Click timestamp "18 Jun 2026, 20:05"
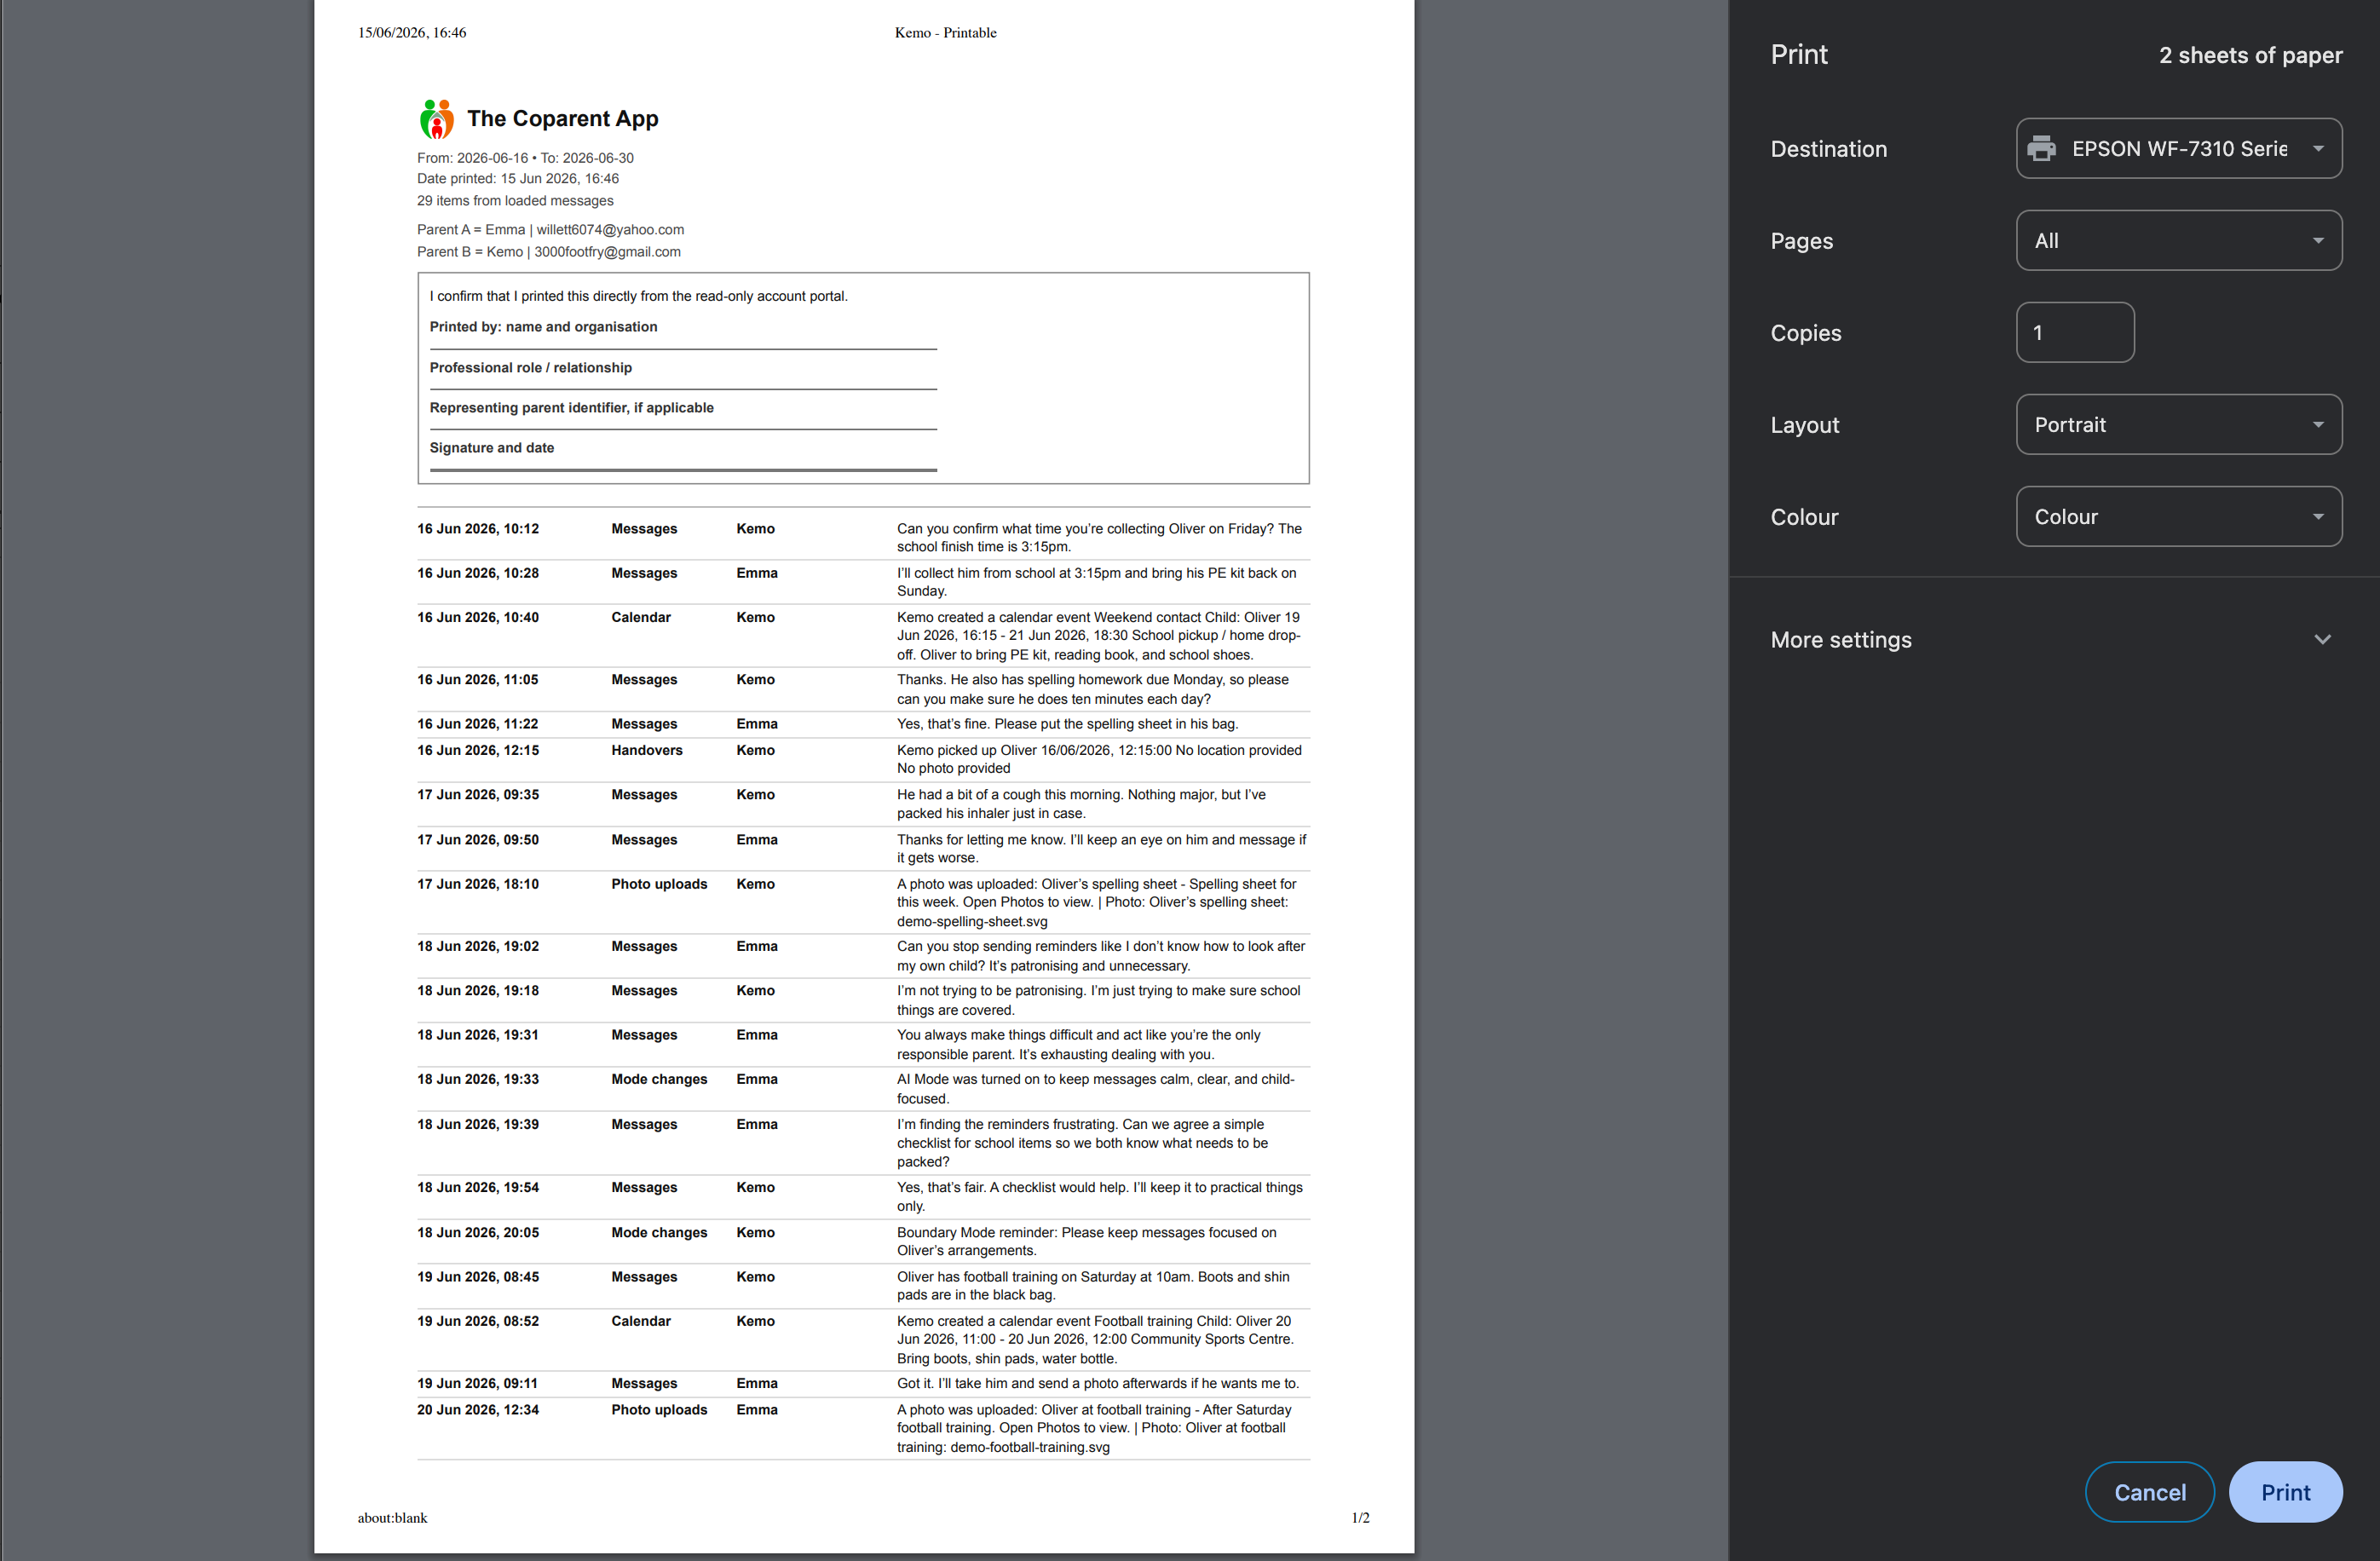2380x1561 pixels. 478,1233
